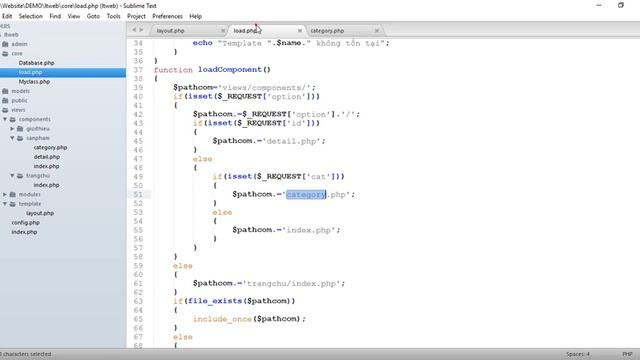Click file_exists on line 63
The width and height of the screenshot is (640, 360).
215,301
